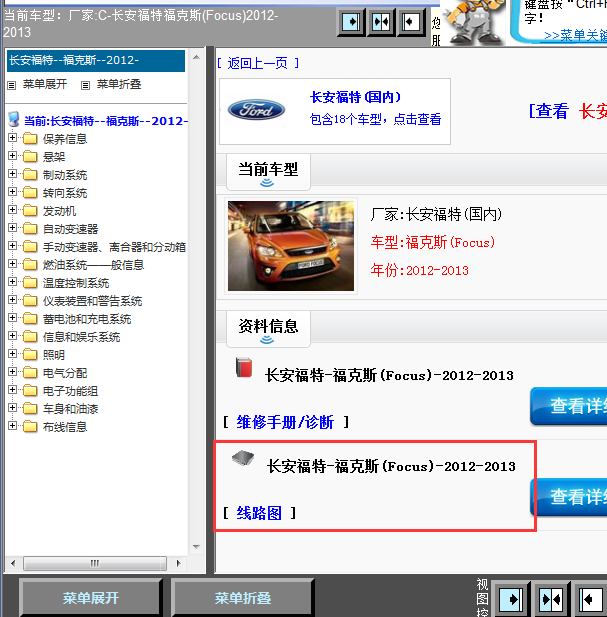Image resolution: width=607 pixels, height=617 pixels.
Task: Open 线路图 link
Action: pos(259,513)
